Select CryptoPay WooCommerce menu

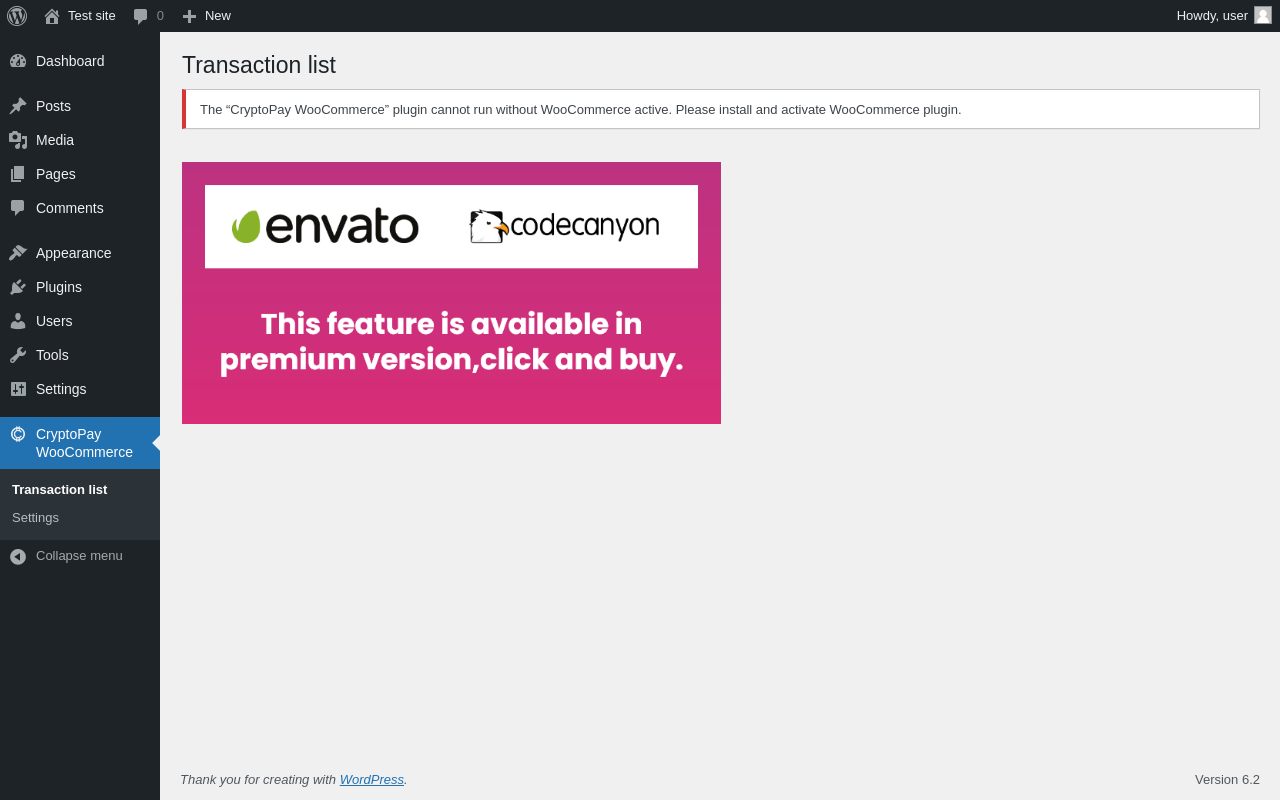tap(80, 443)
